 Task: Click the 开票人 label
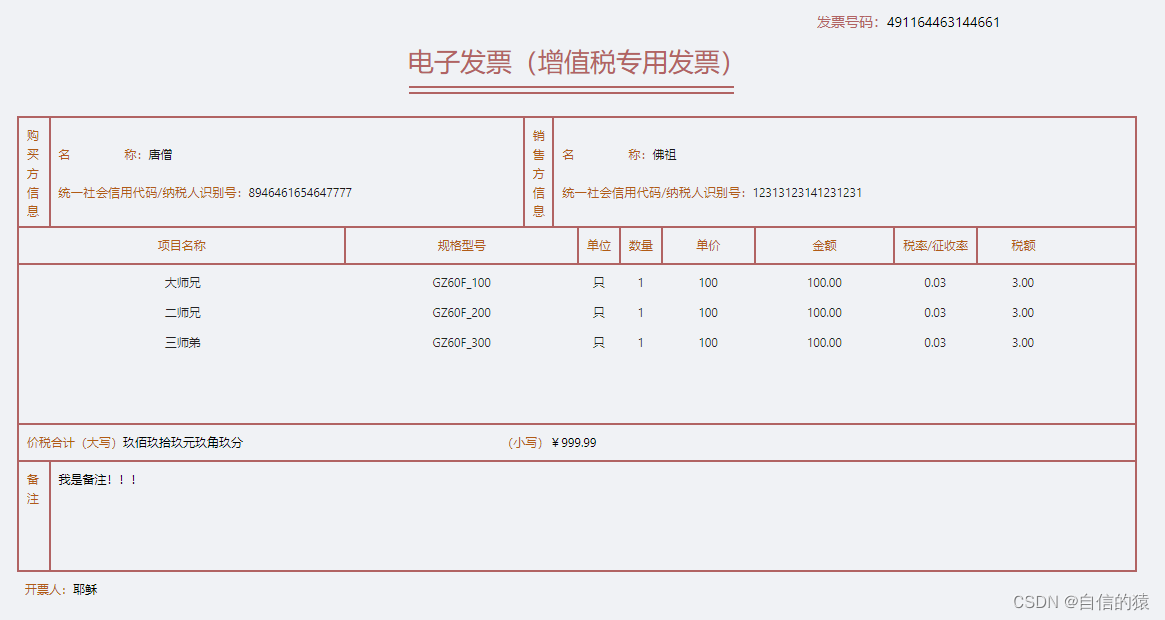coord(46,590)
